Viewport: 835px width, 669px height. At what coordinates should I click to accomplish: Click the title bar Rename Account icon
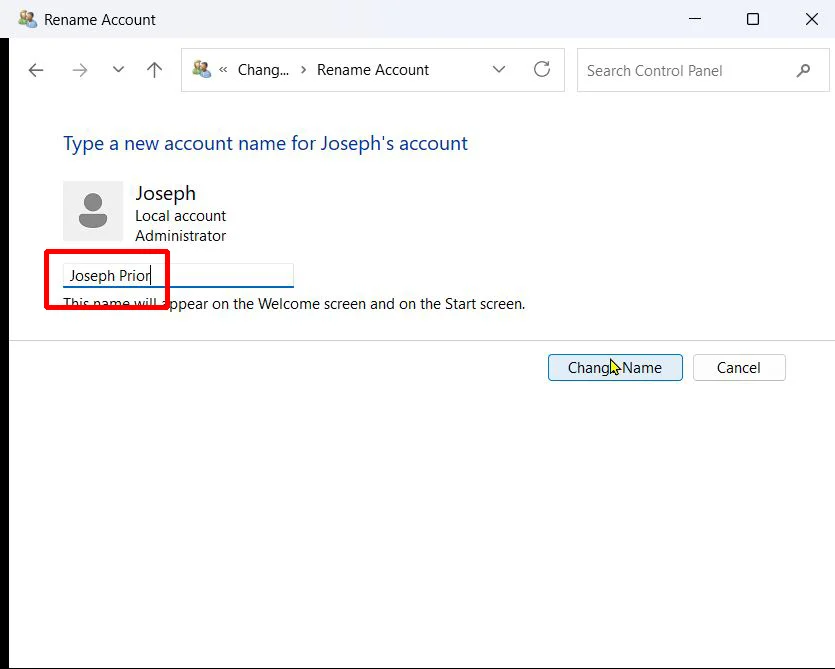tap(27, 19)
